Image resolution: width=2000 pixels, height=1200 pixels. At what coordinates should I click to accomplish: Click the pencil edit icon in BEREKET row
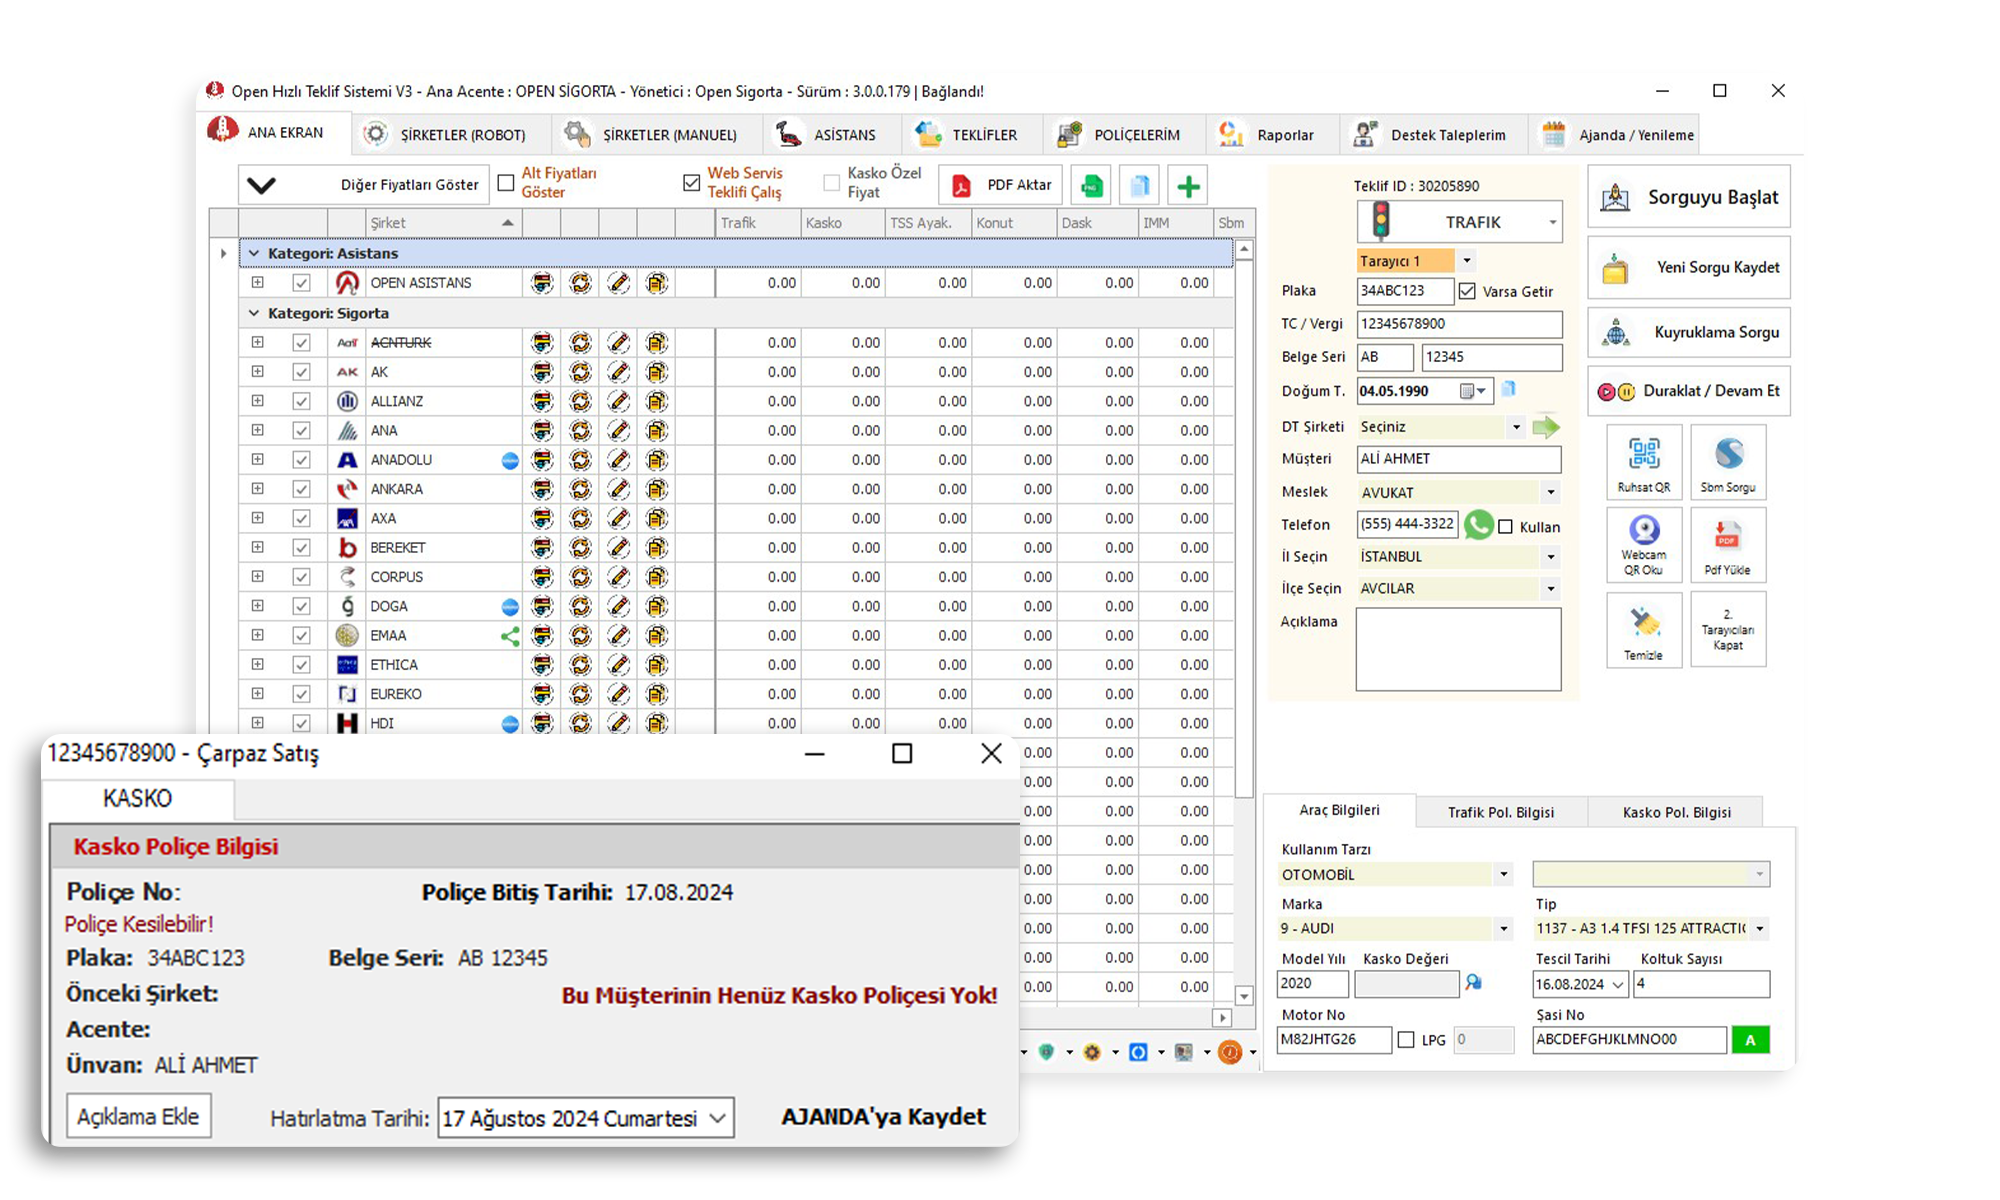pyautogui.click(x=619, y=548)
